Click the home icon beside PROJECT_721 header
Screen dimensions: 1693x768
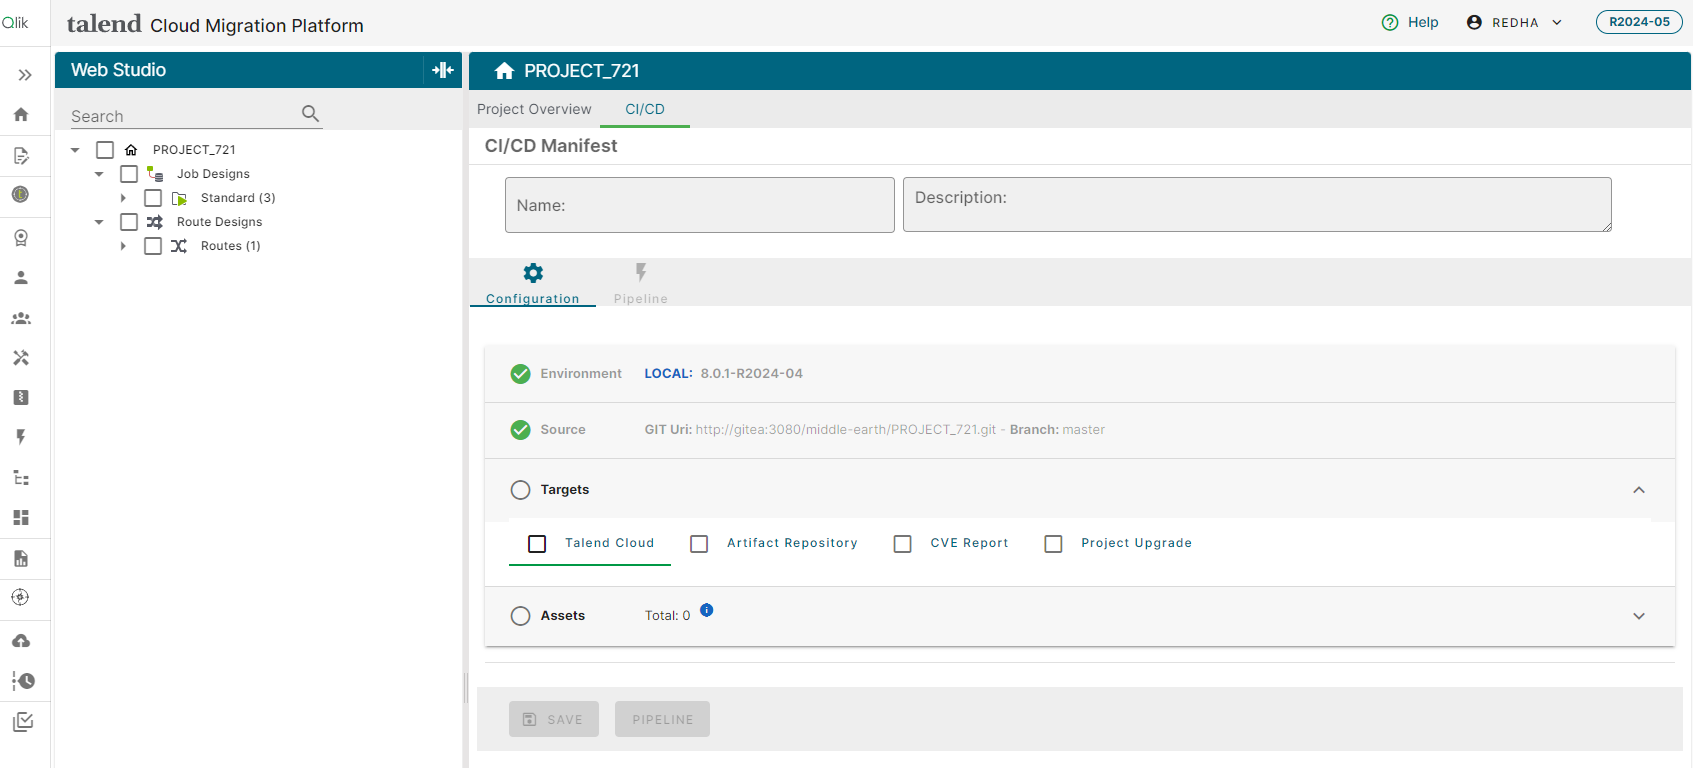pos(504,71)
